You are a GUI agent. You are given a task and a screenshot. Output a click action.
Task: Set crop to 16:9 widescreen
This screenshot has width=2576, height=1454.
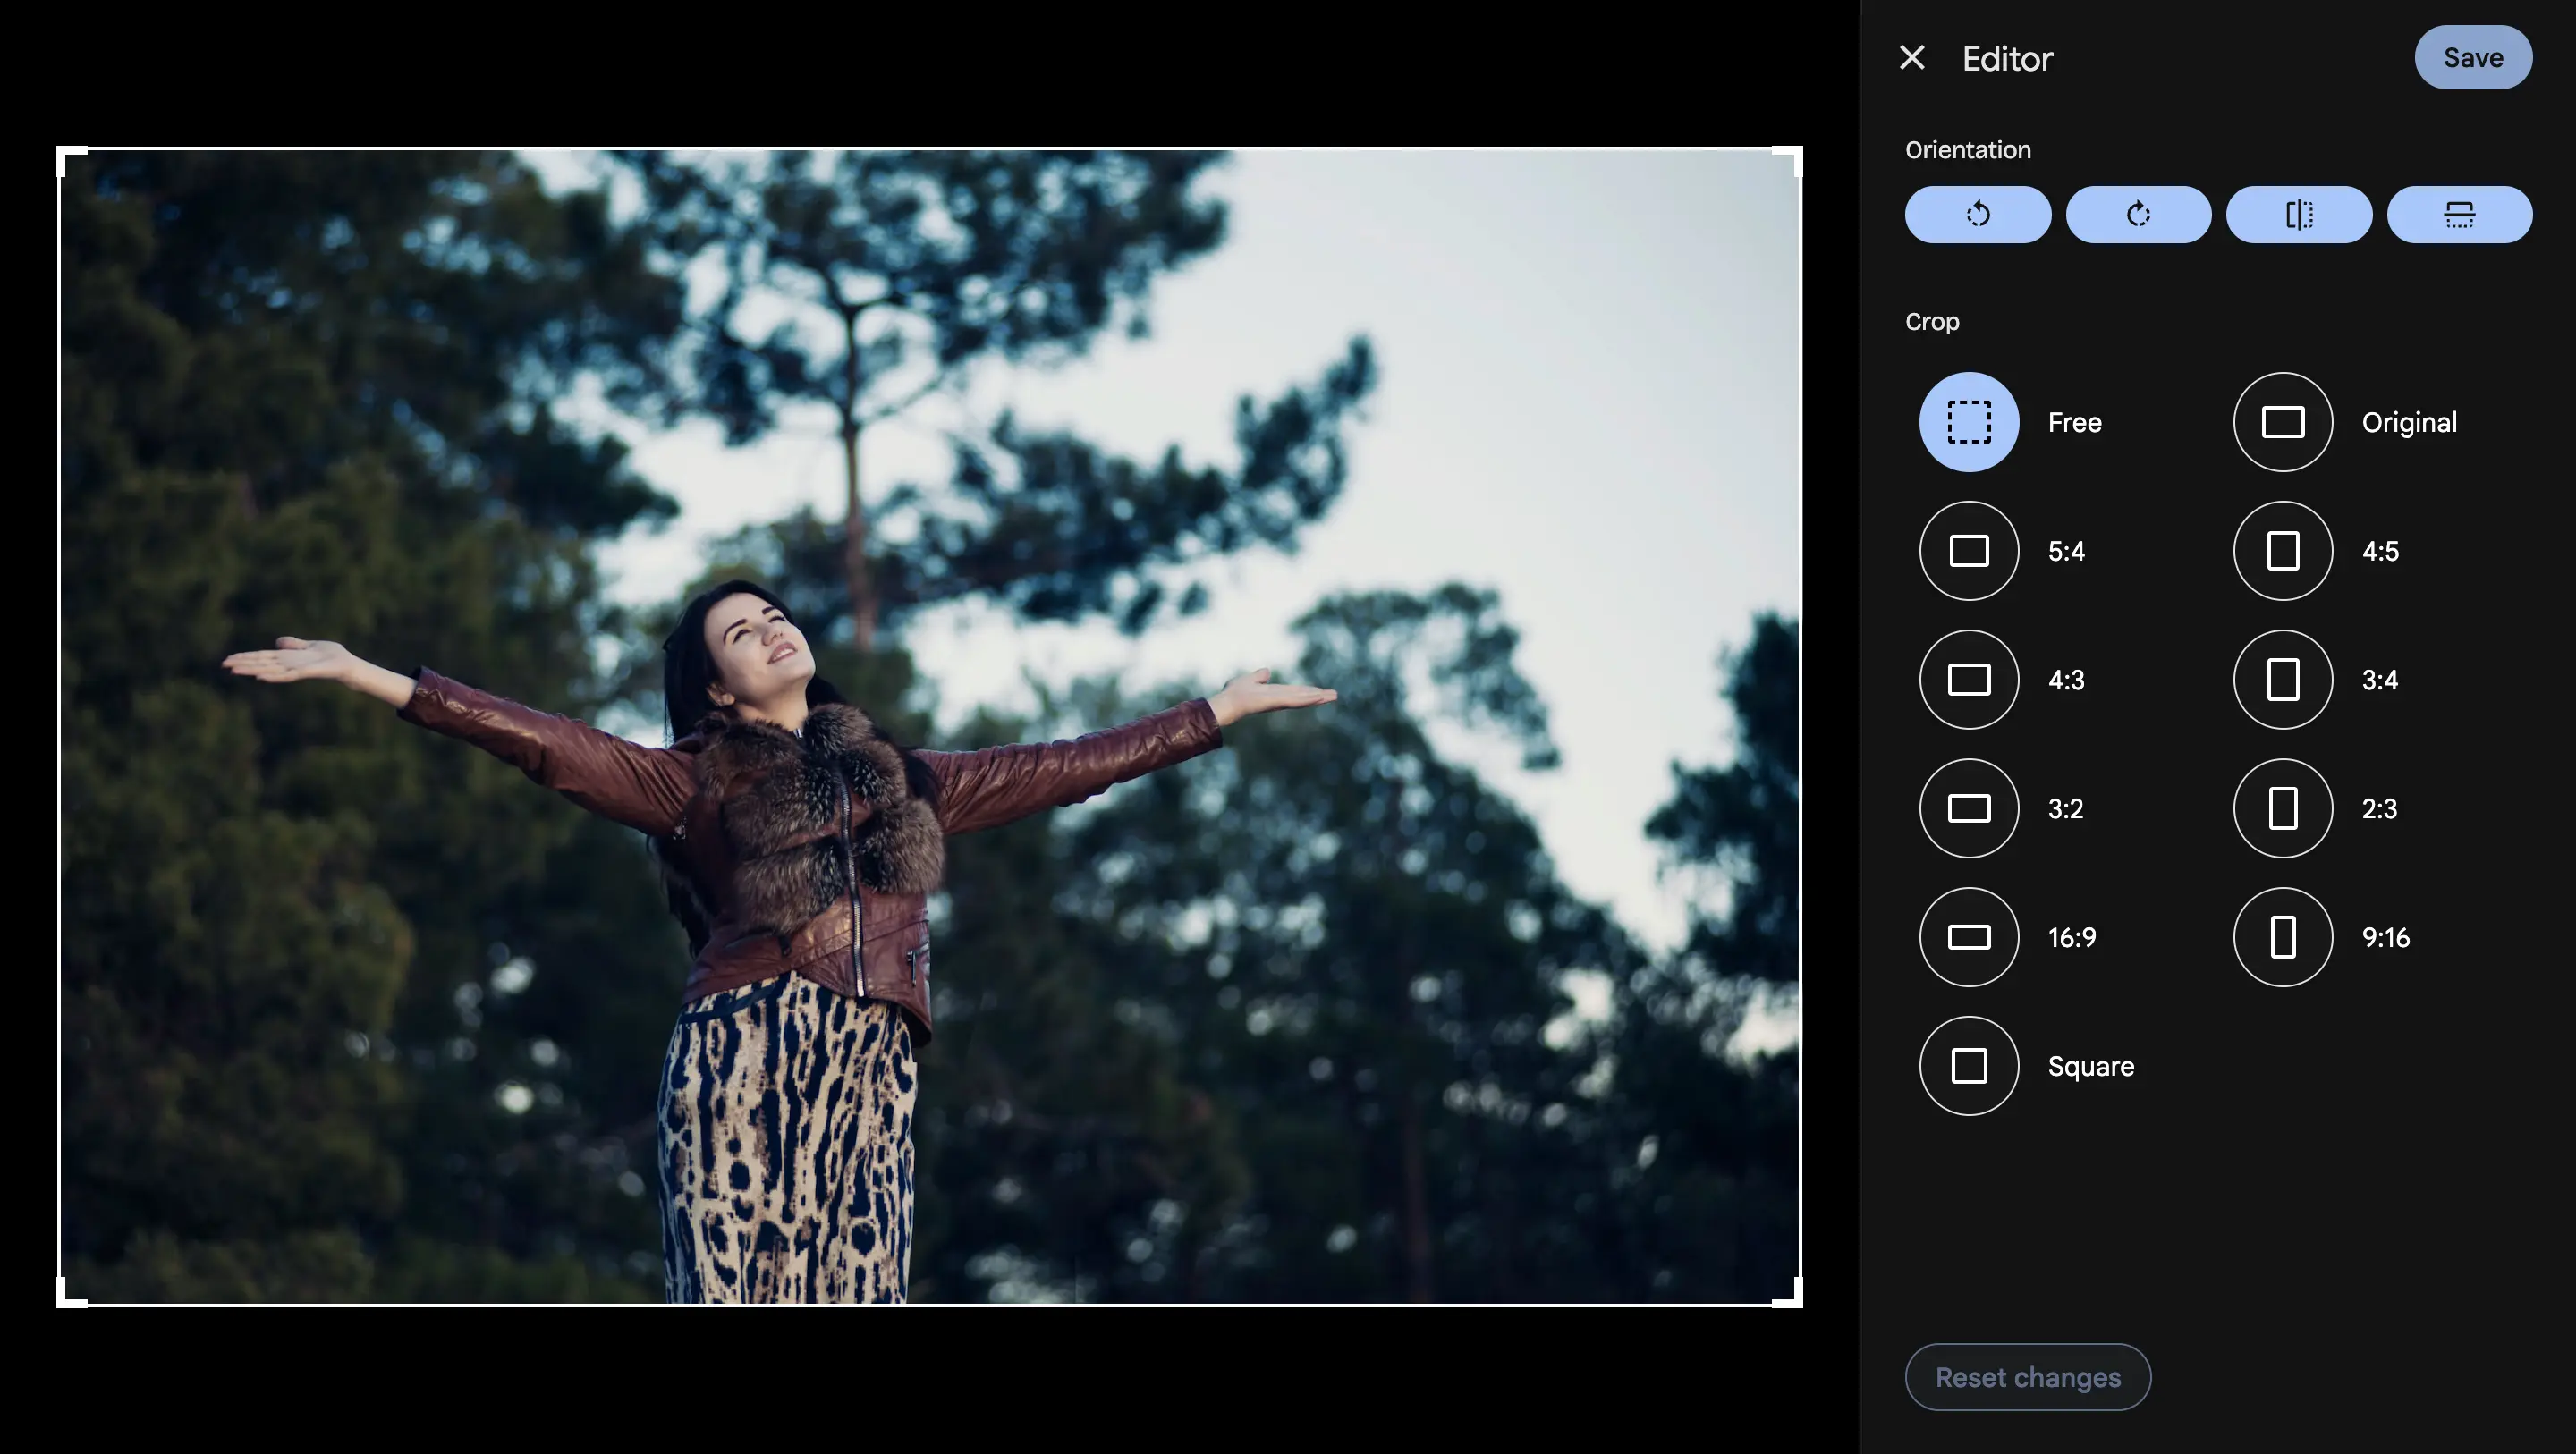coord(1968,937)
